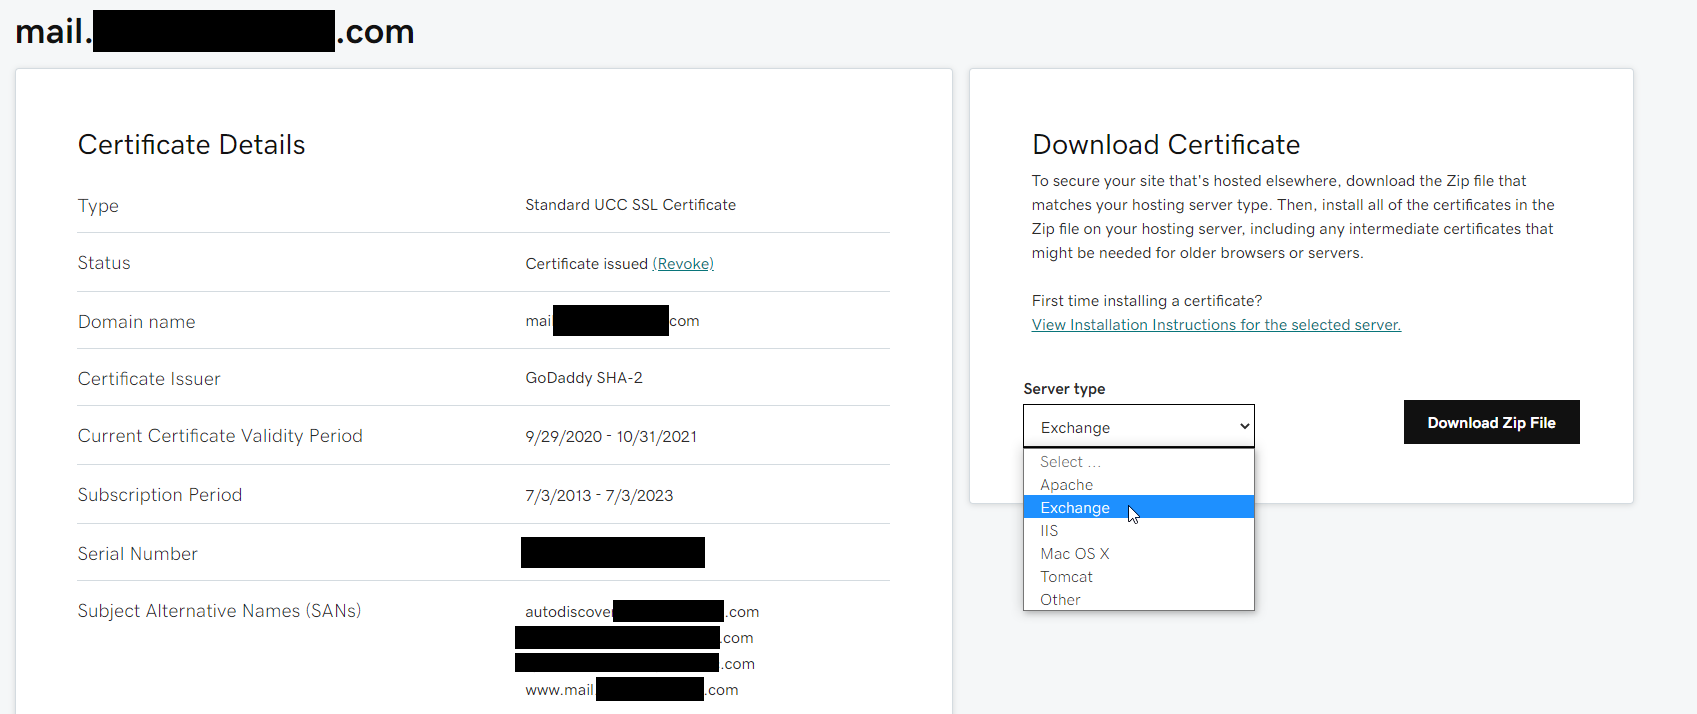The width and height of the screenshot is (1697, 714).
Task: Click the autodiscover SAN entry
Action: click(x=642, y=612)
